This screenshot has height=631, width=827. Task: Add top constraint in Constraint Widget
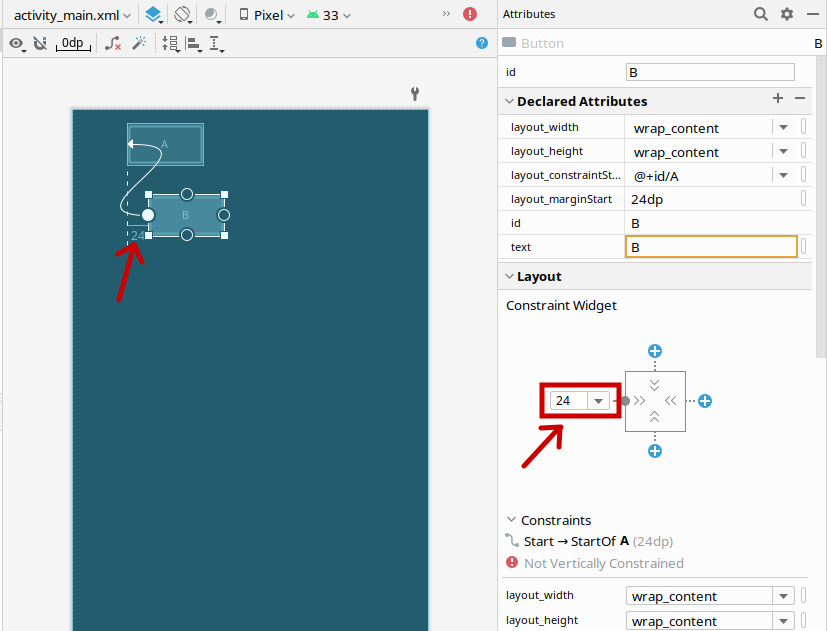[655, 351]
